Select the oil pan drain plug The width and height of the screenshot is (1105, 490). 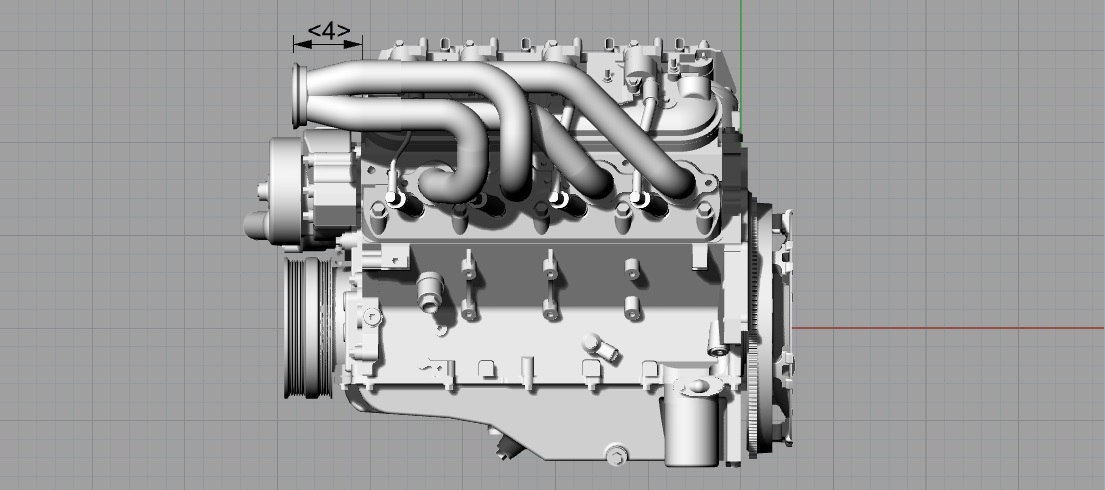pos(617,453)
